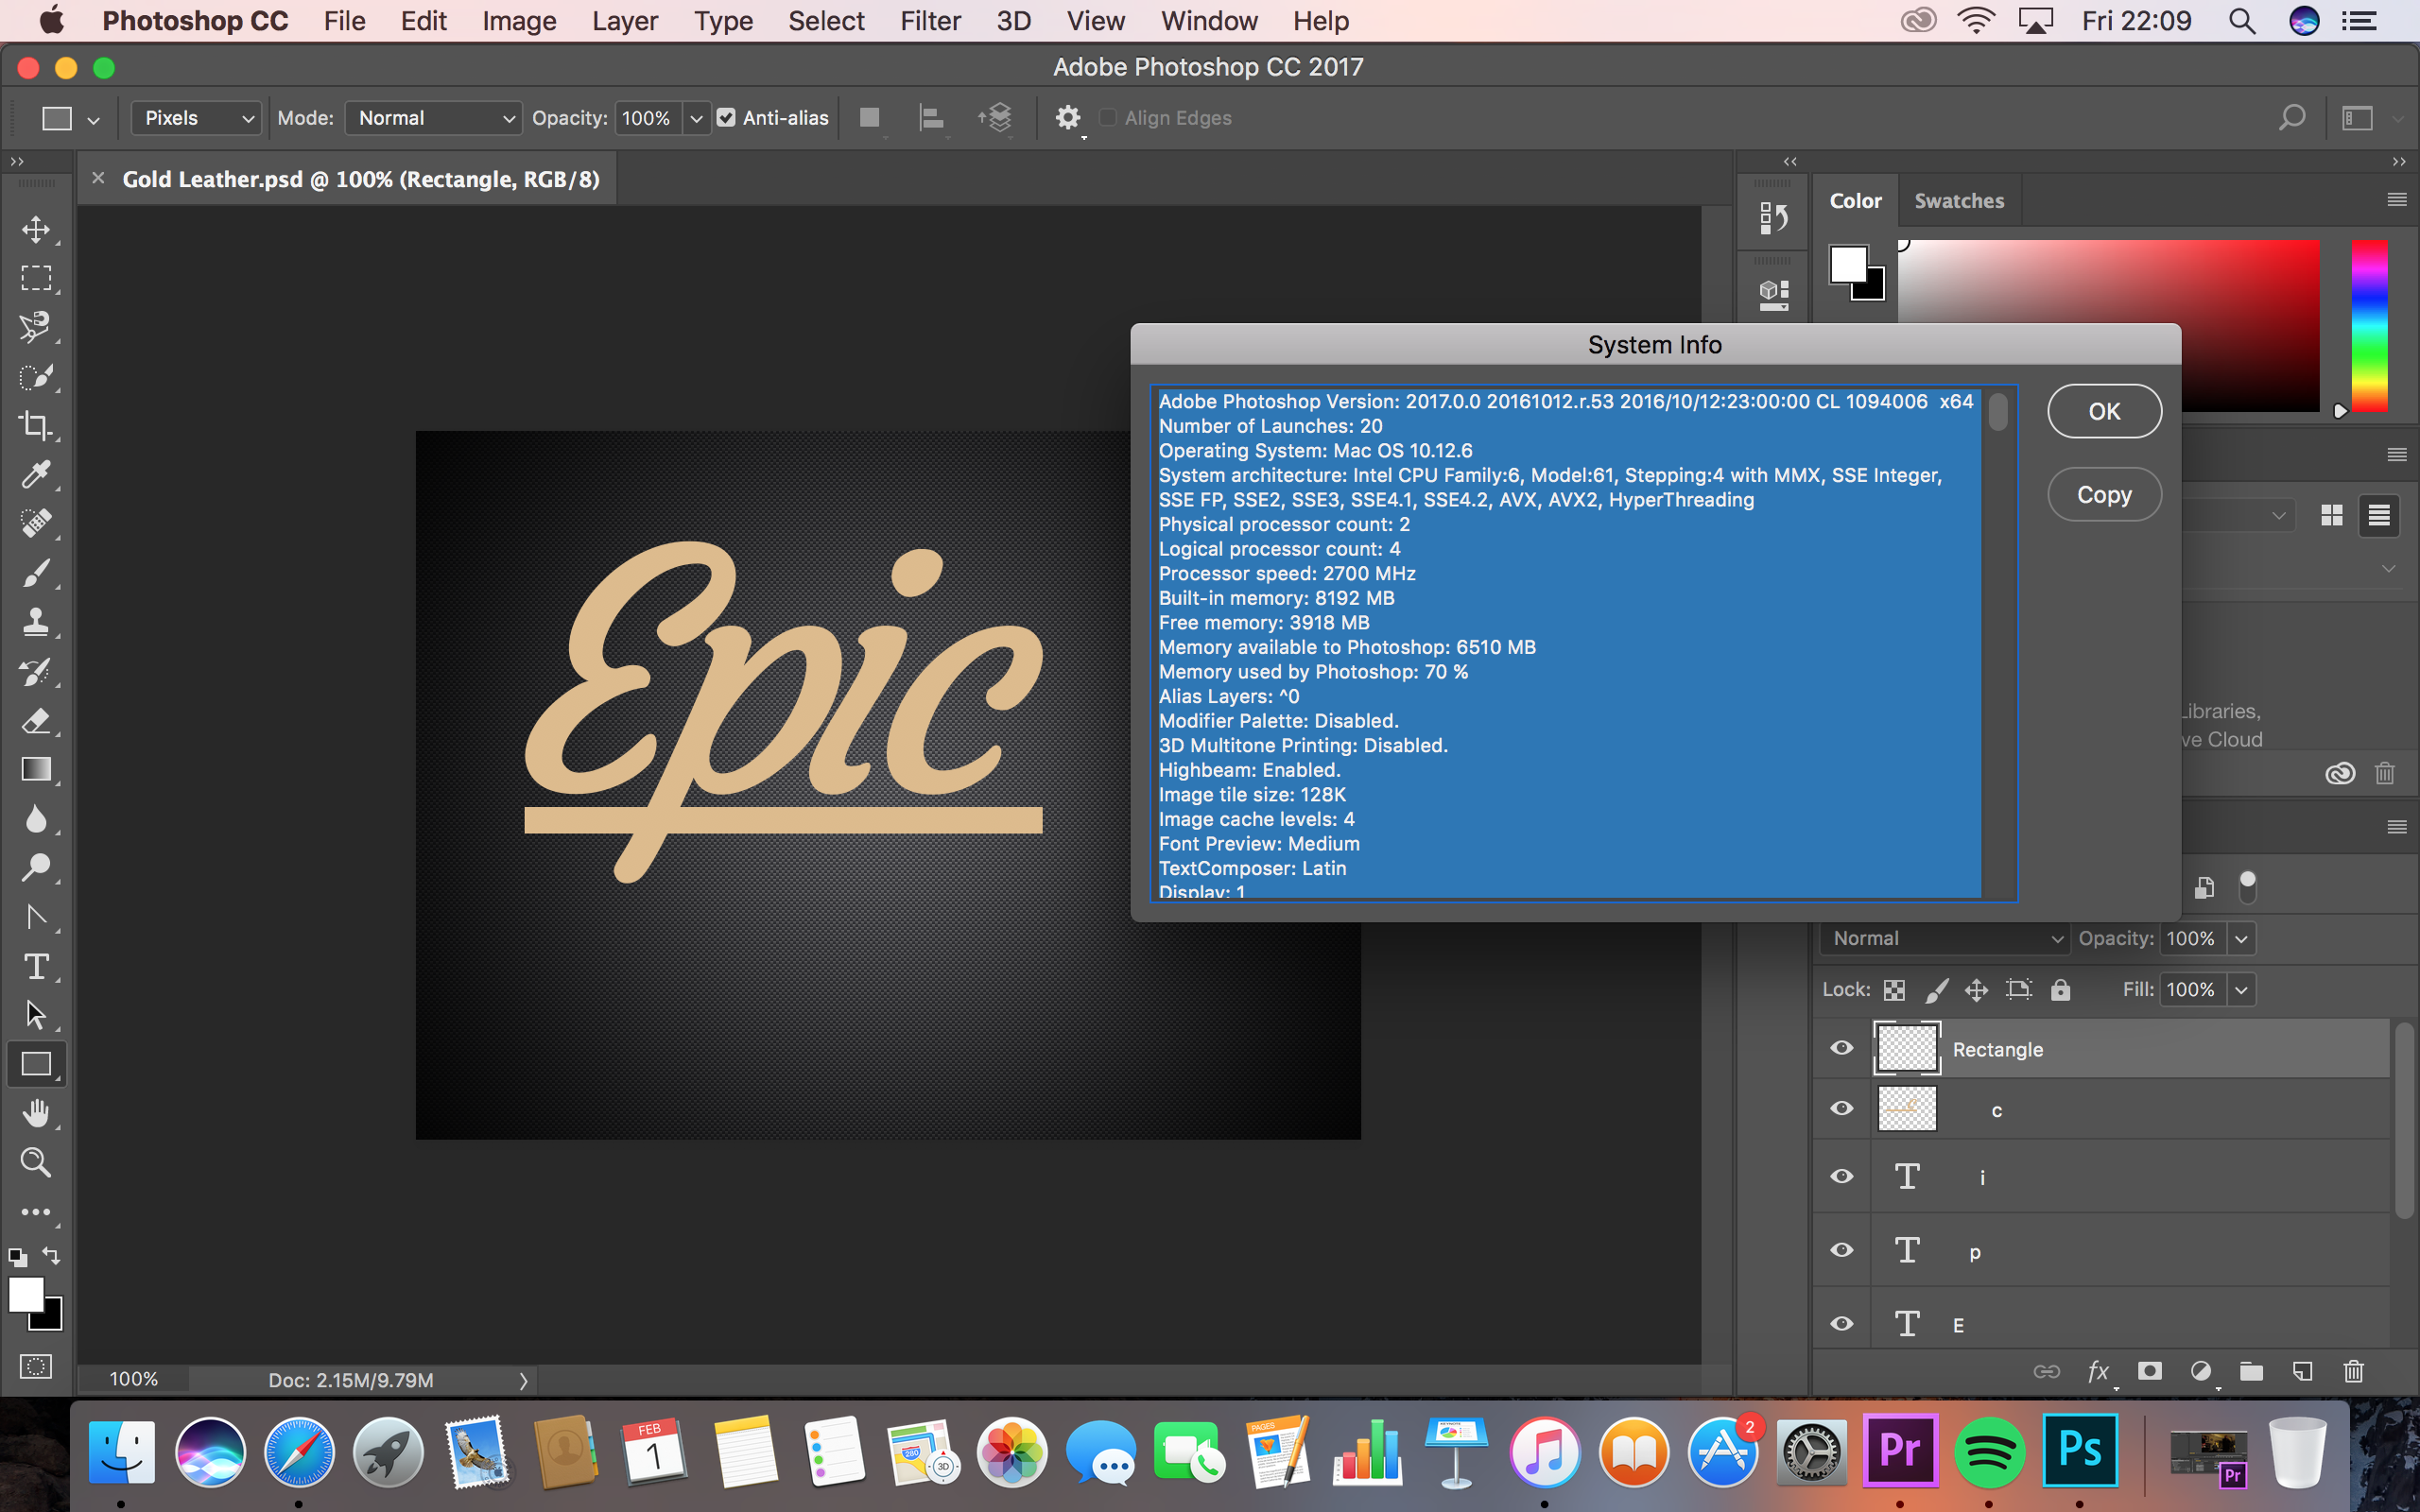The height and width of the screenshot is (1512, 2420).
Task: Select the Pen tool
Action: point(36,917)
